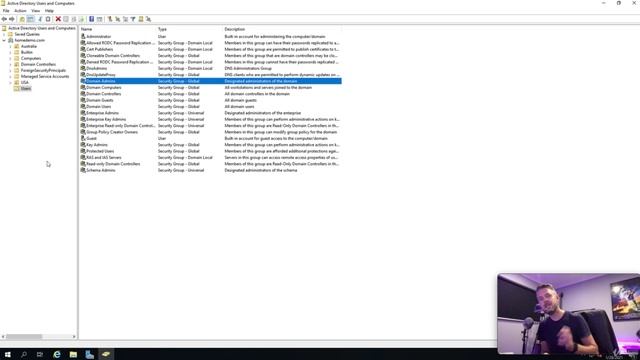Click the Guest user icon in the list
Screen dimensions: 640x360
pyautogui.click(x=83, y=138)
